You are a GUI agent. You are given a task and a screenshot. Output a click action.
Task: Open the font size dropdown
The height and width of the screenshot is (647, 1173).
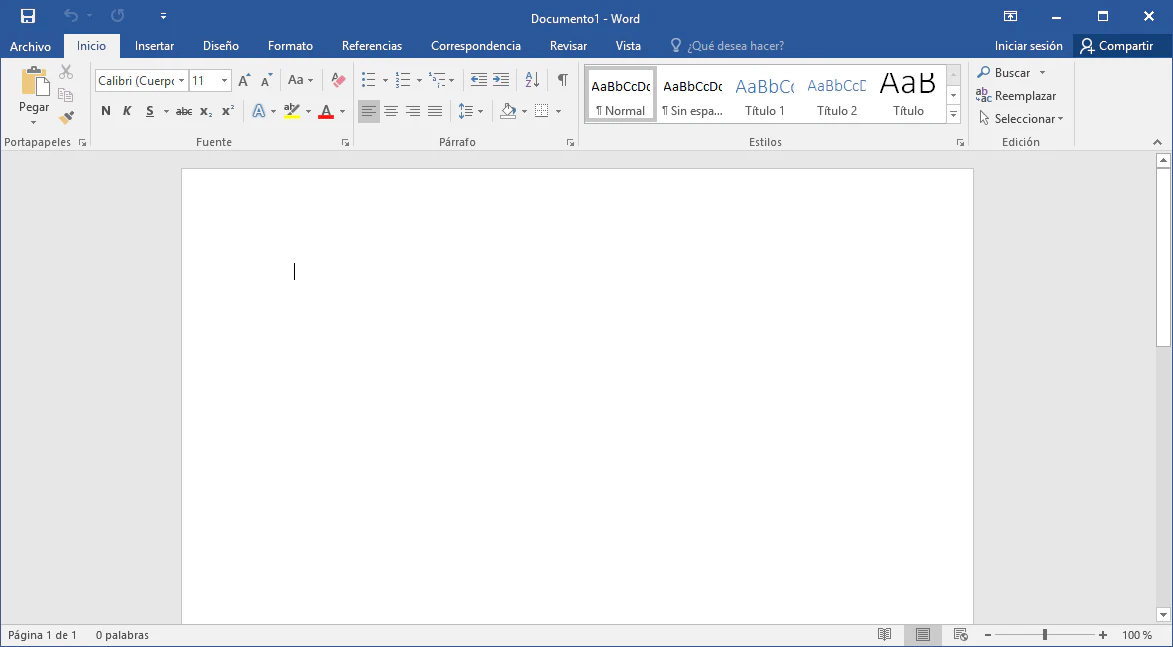click(224, 81)
